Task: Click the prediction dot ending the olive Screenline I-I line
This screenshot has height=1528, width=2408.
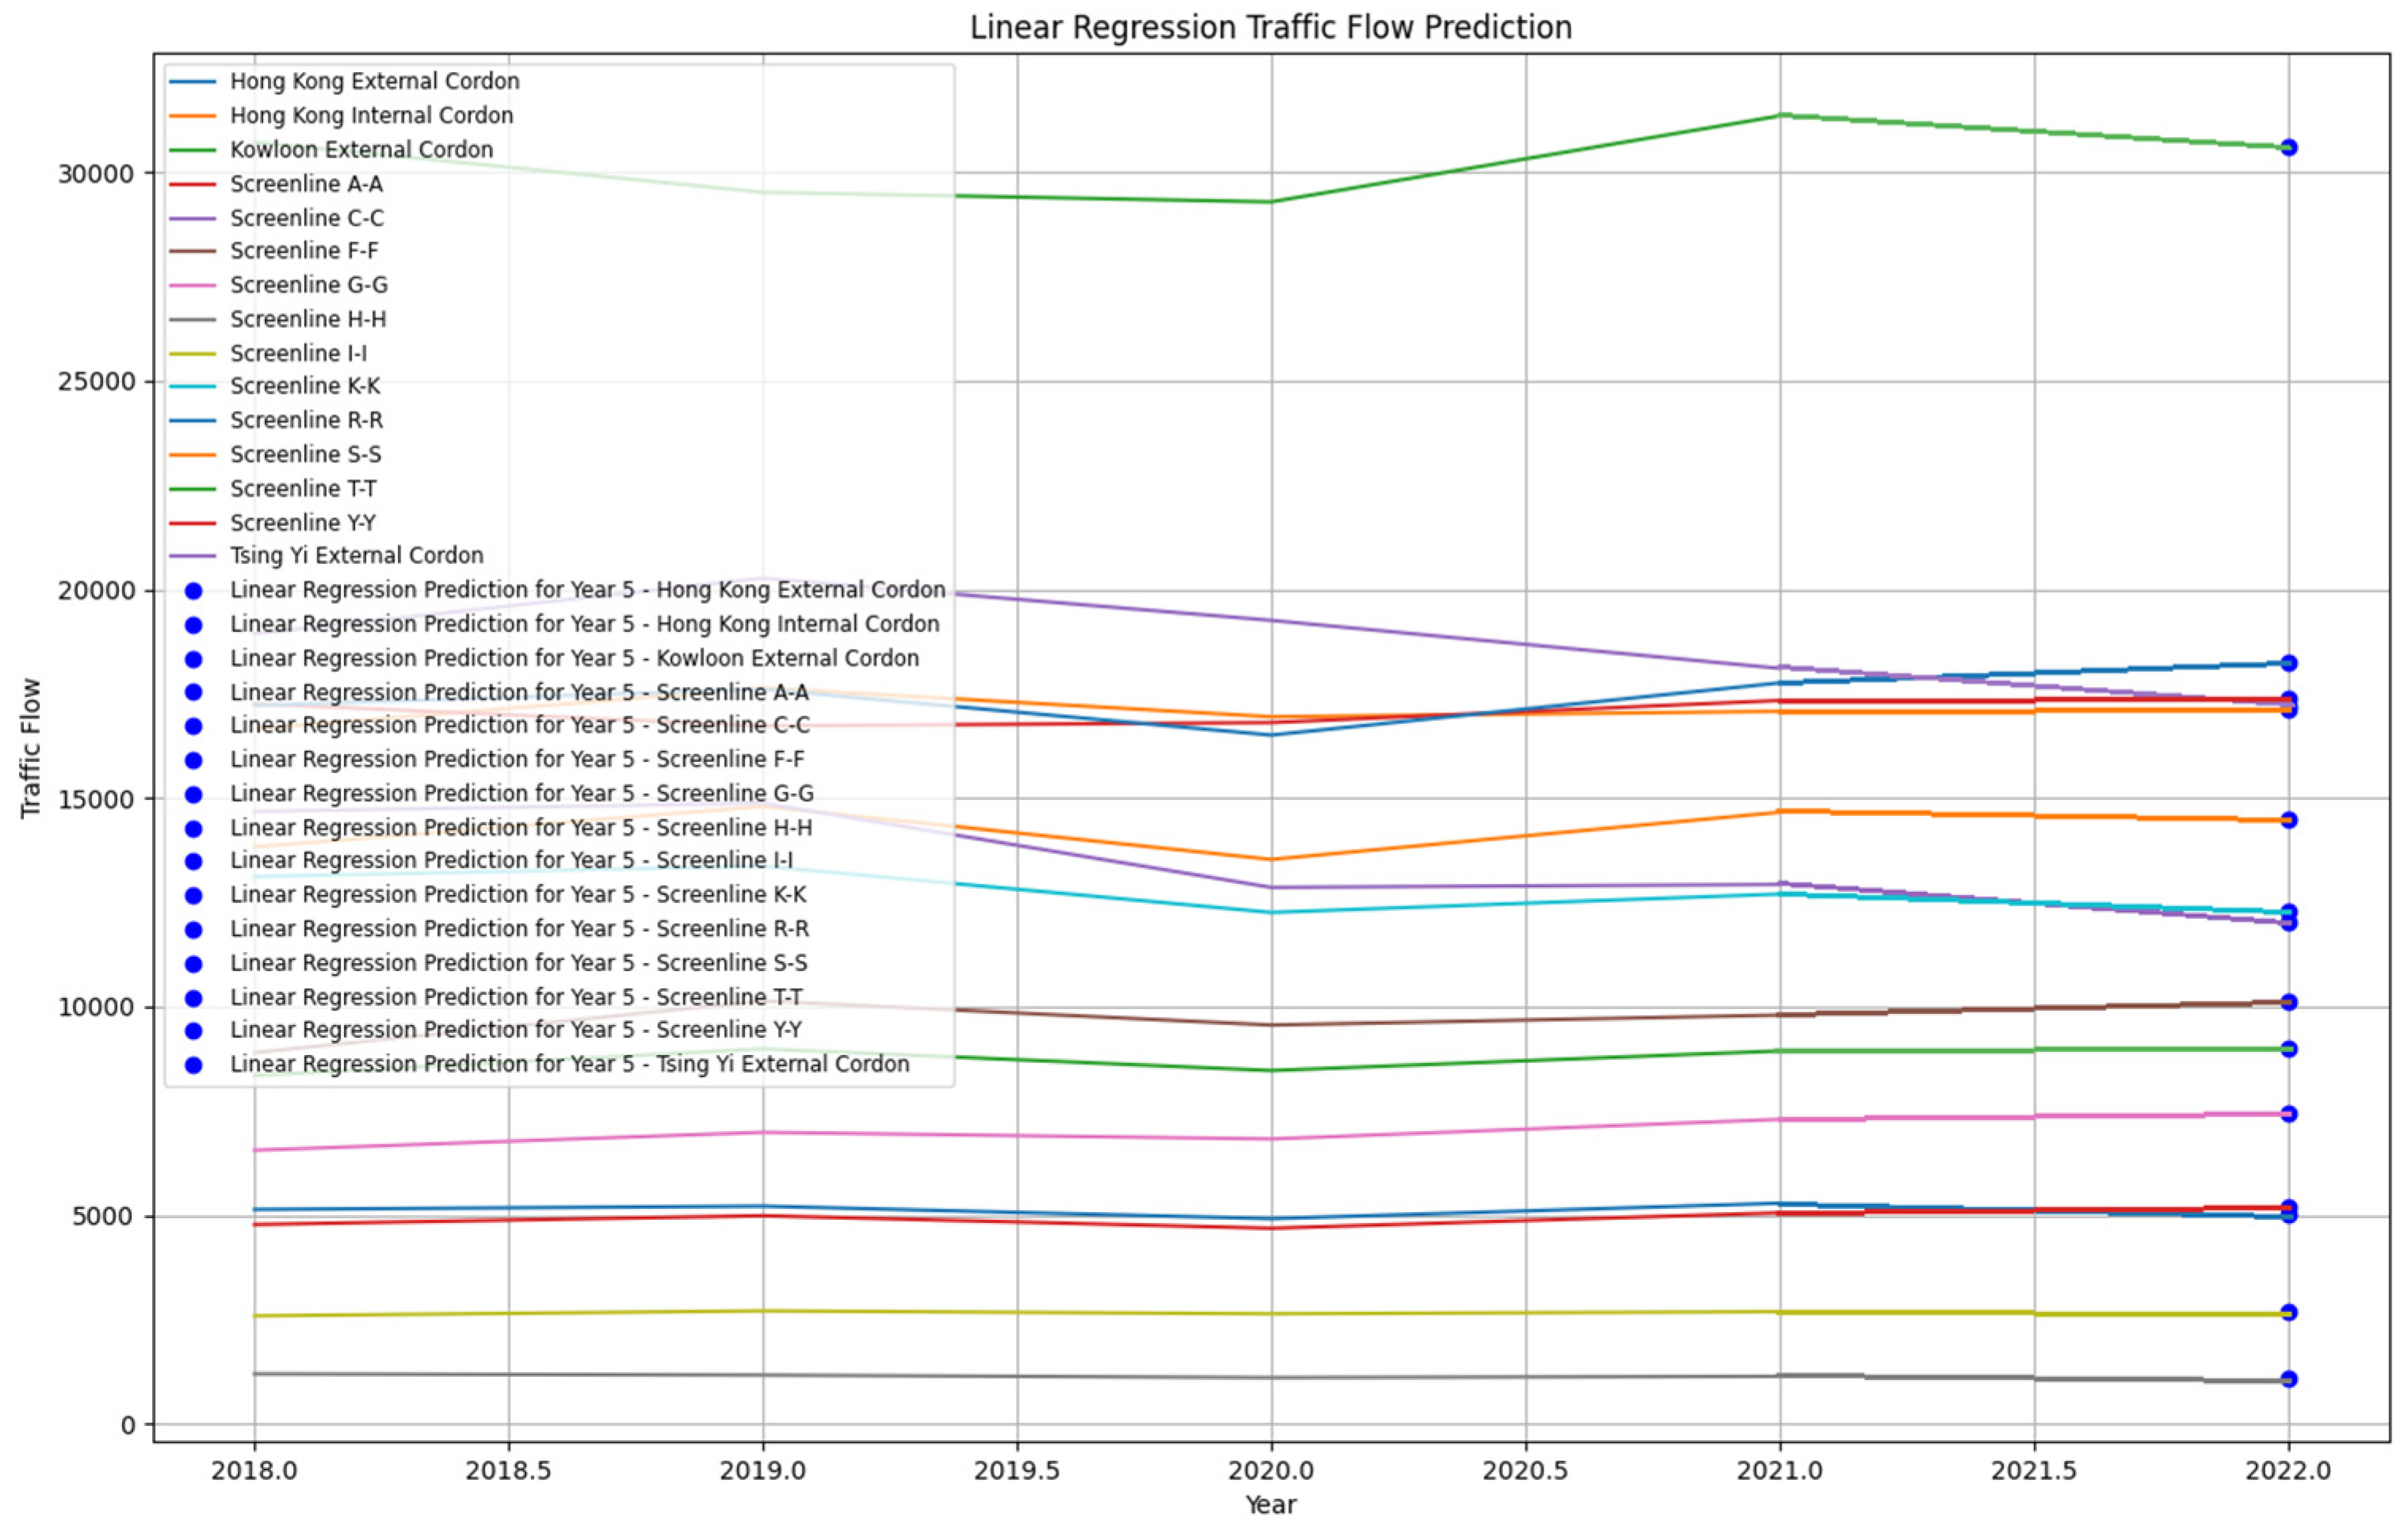Action: coord(2288,1312)
